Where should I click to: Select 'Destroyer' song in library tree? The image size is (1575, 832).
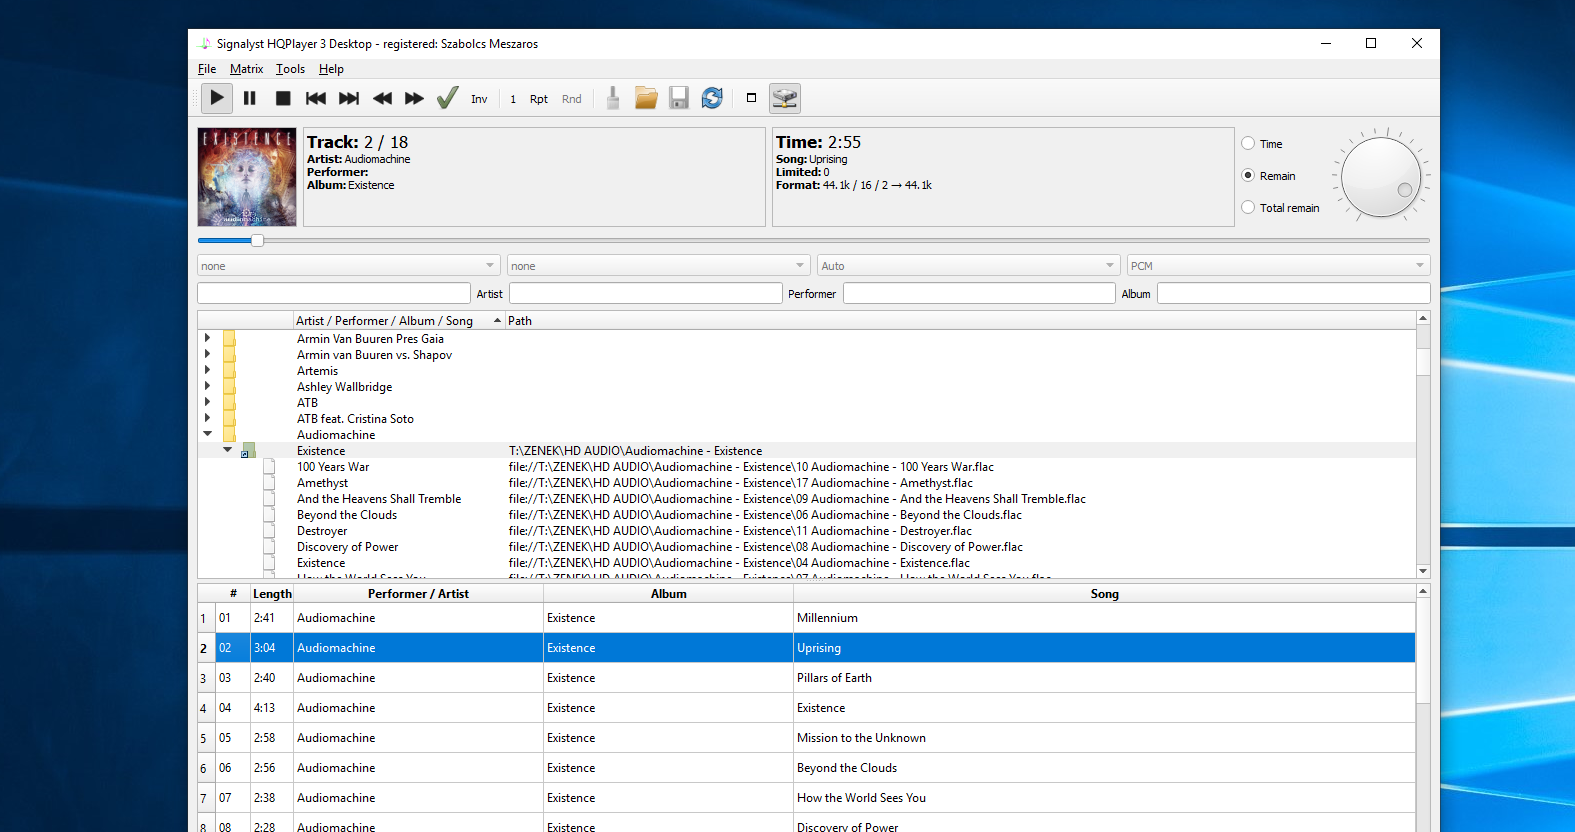pyautogui.click(x=322, y=531)
